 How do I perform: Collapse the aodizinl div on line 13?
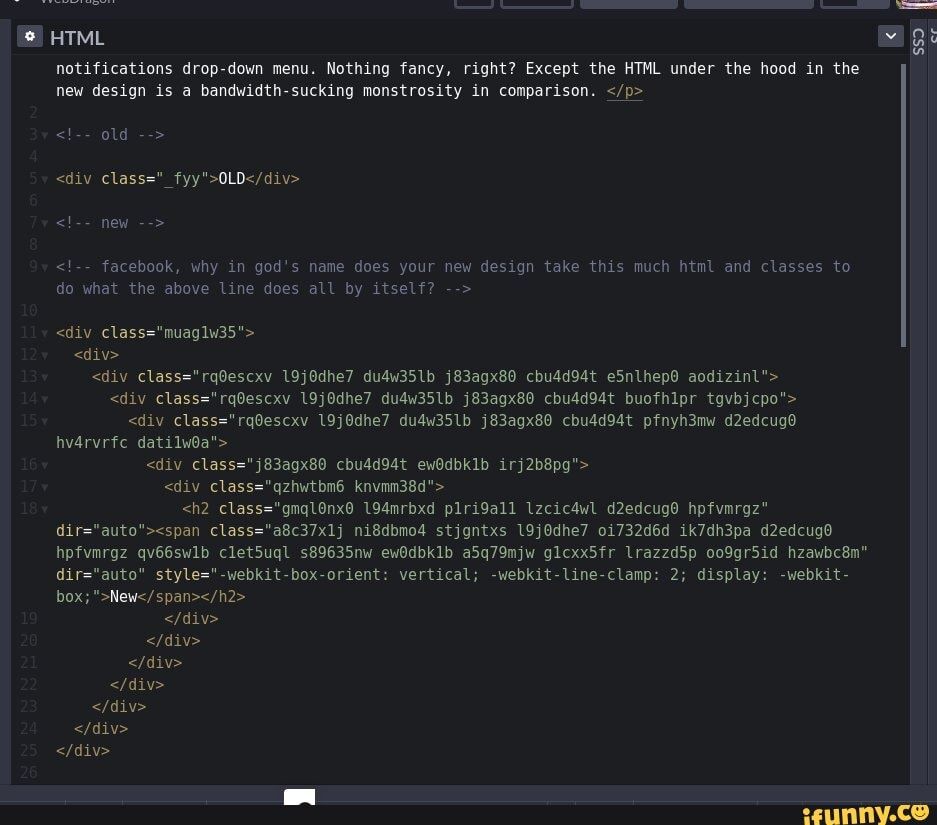point(45,377)
